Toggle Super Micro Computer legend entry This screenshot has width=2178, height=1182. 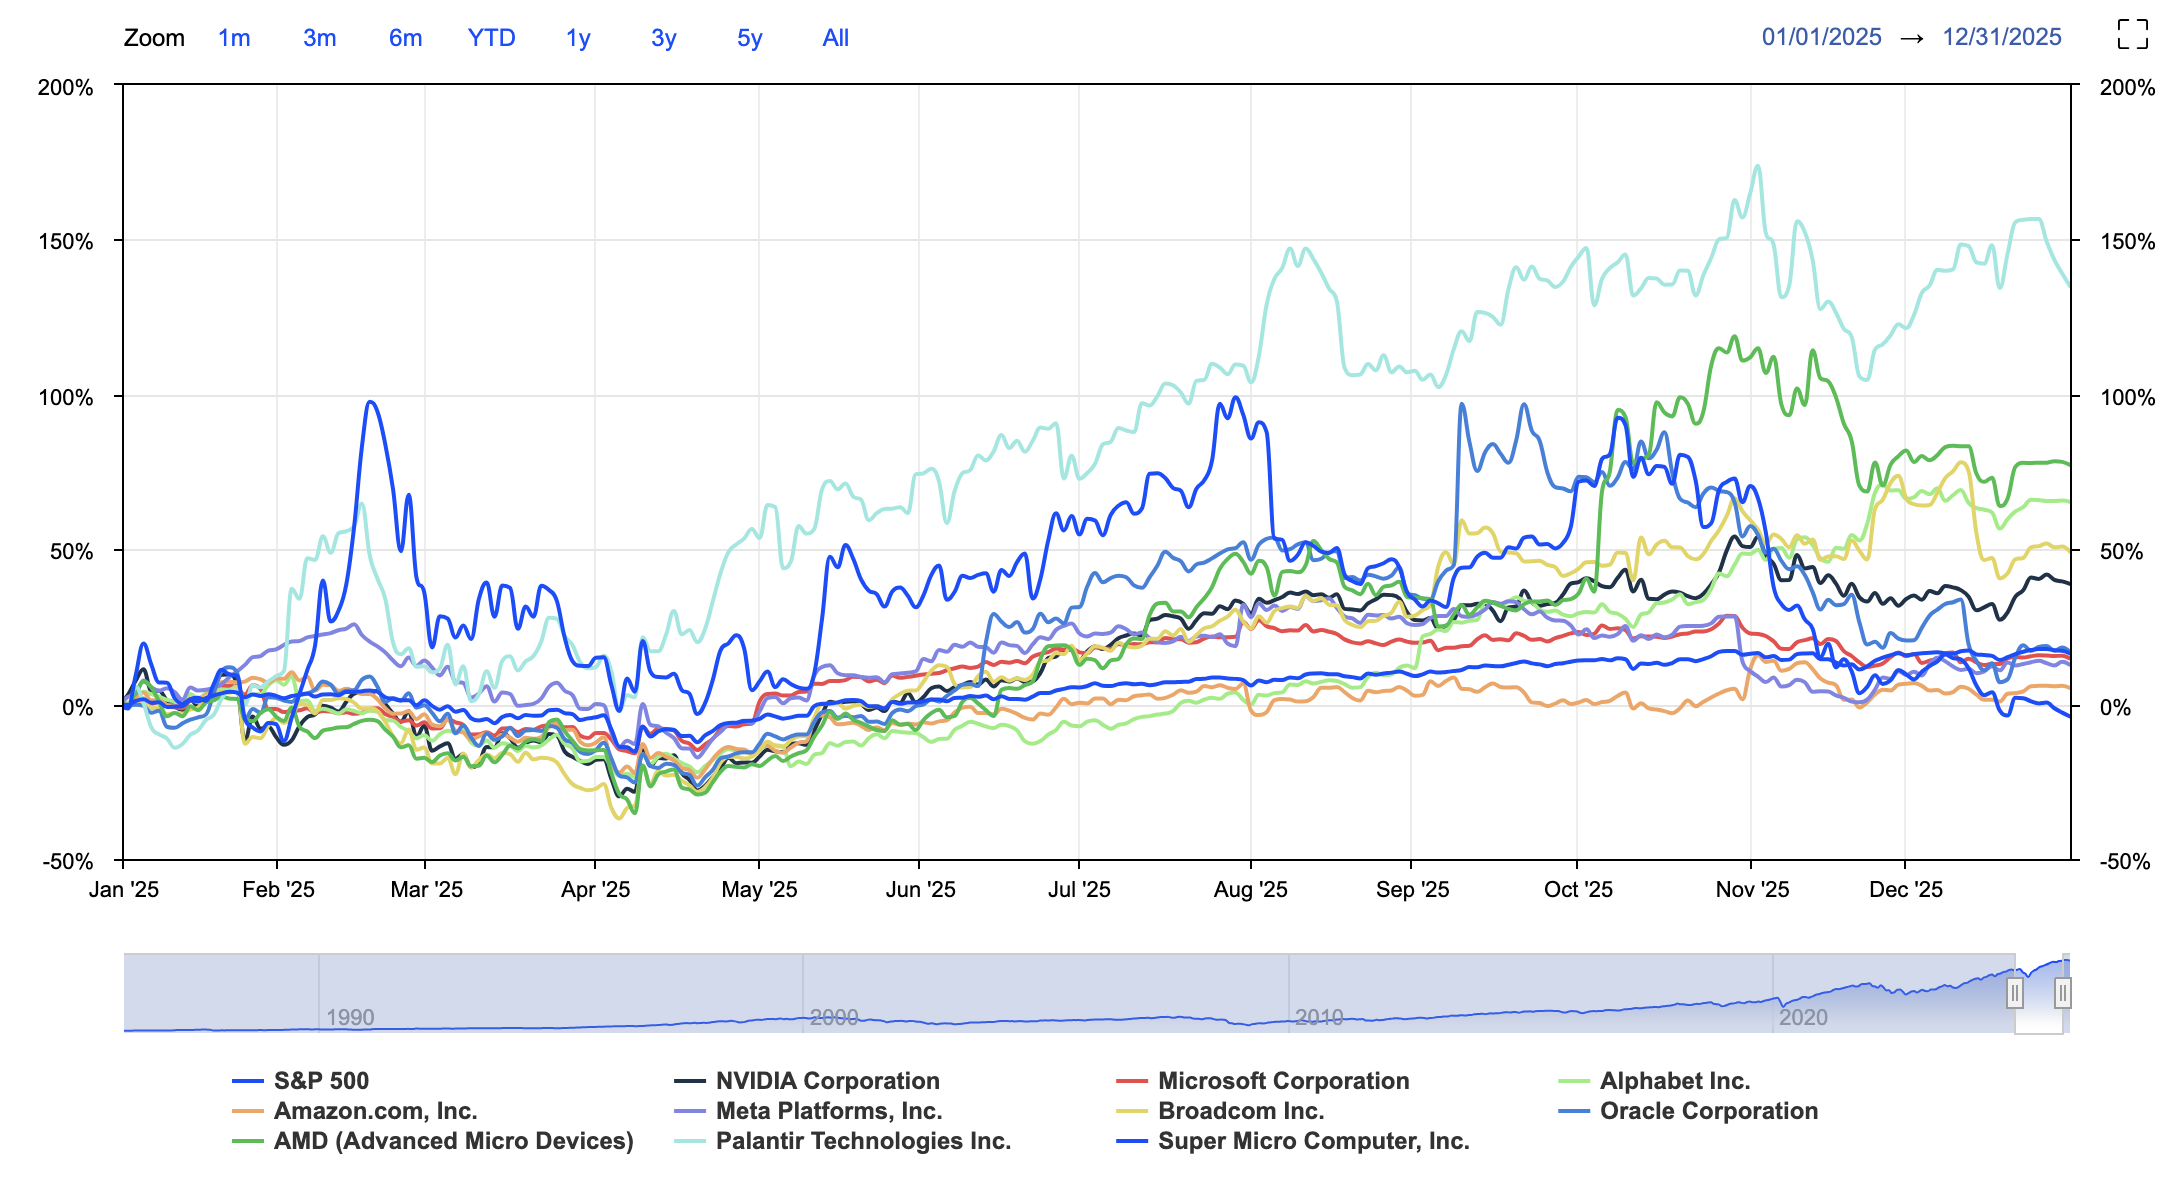click(1312, 1141)
